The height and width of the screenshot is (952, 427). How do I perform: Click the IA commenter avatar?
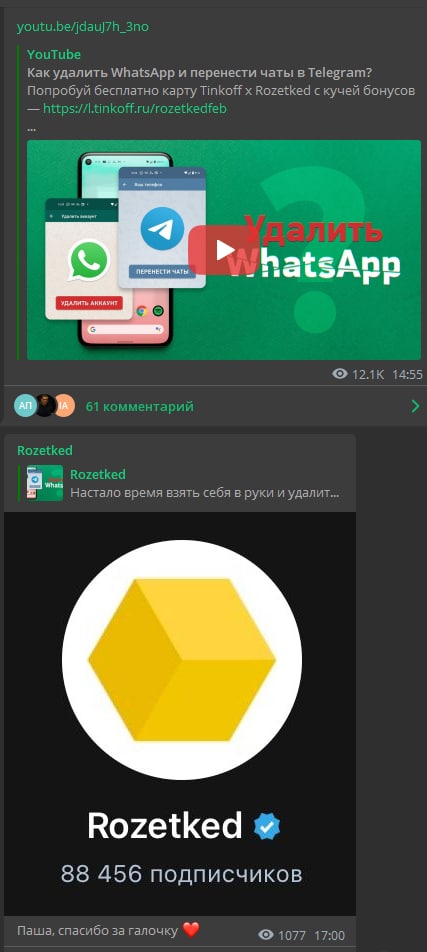pos(65,406)
